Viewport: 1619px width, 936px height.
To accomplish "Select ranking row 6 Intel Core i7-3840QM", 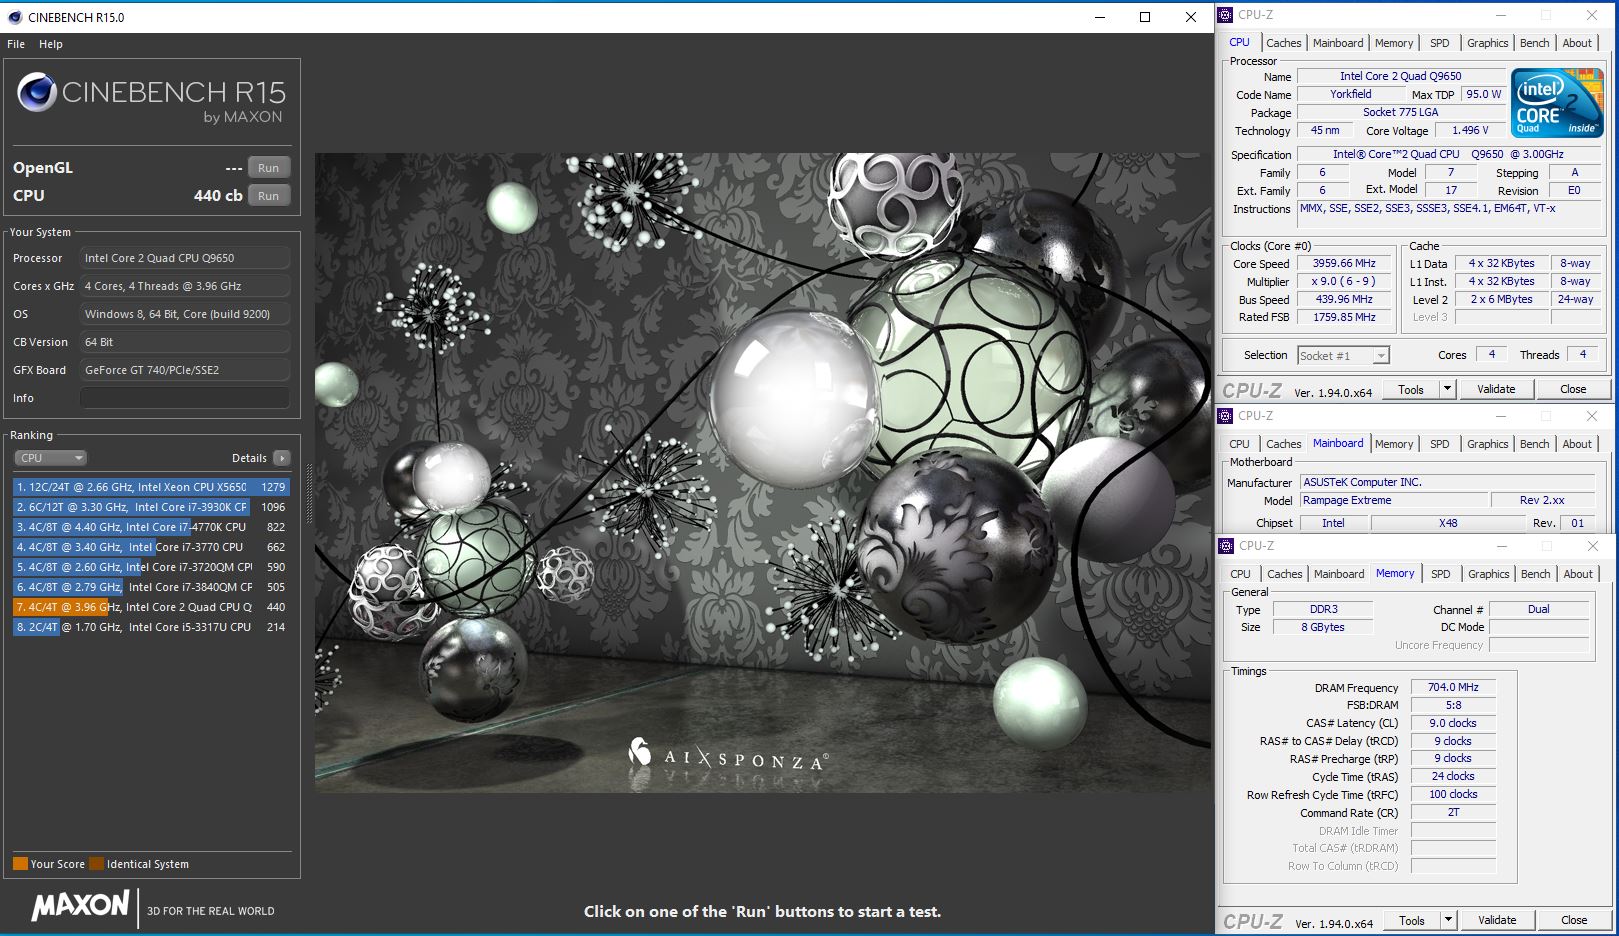I will [151, 587].
